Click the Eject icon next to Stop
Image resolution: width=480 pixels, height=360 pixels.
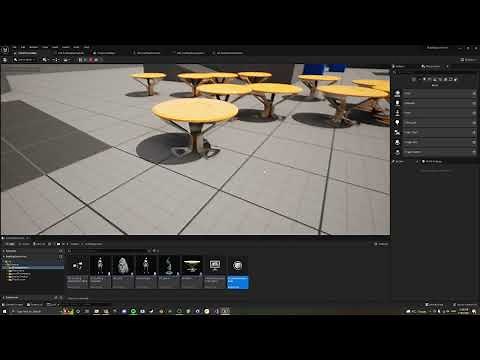point(96,60)
